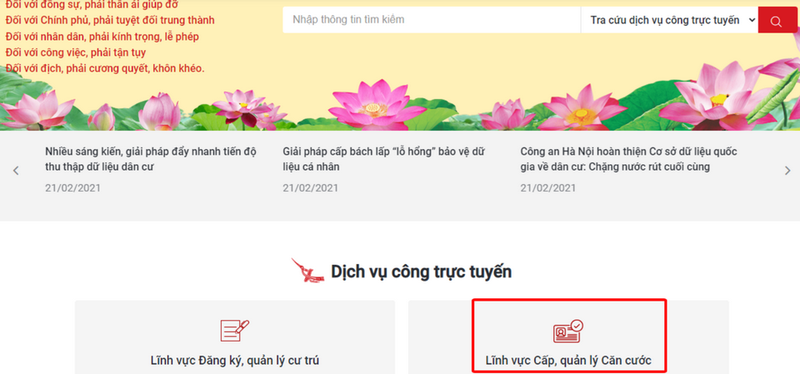Open 'Lĩnh vực Đăng ký, quản lý cư trú'
The height and width of the screenshot is (374, 800).
(x=235, y=360)
